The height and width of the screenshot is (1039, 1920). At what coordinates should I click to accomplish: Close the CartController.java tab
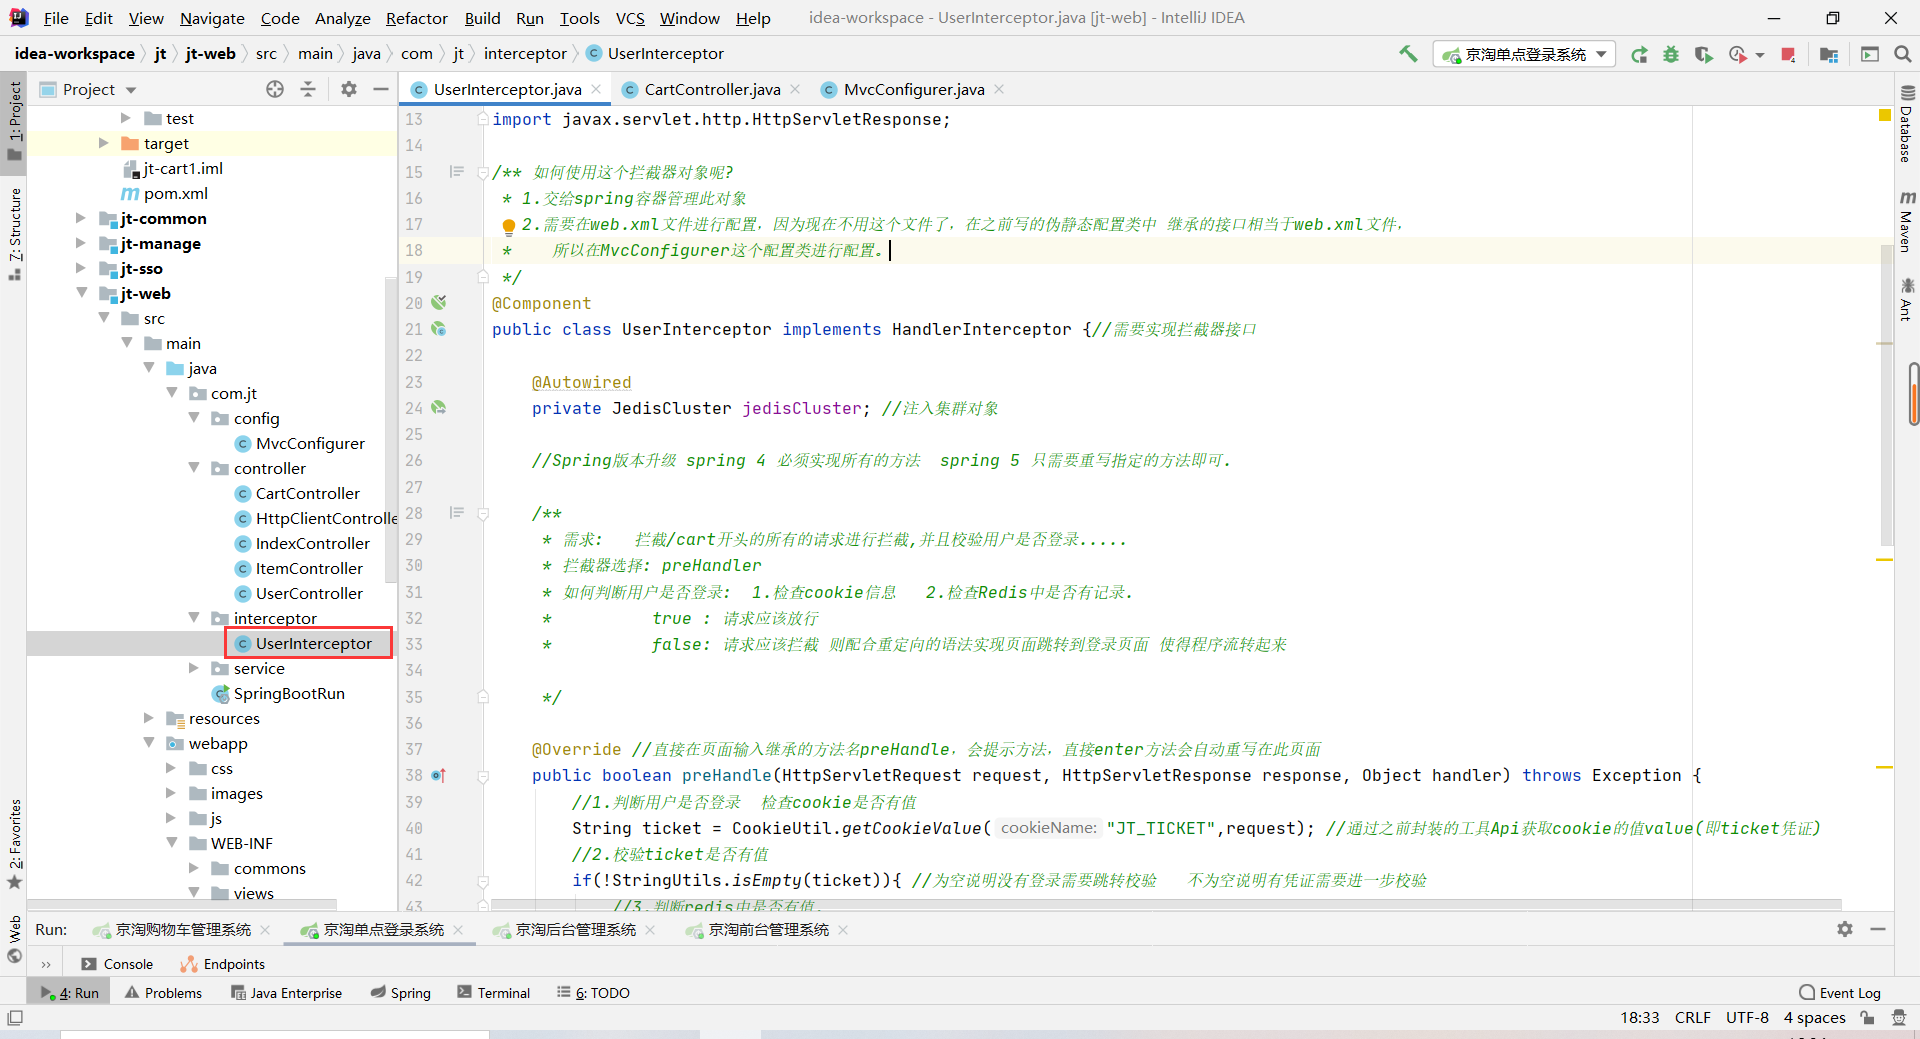click(x=795, y=89)
